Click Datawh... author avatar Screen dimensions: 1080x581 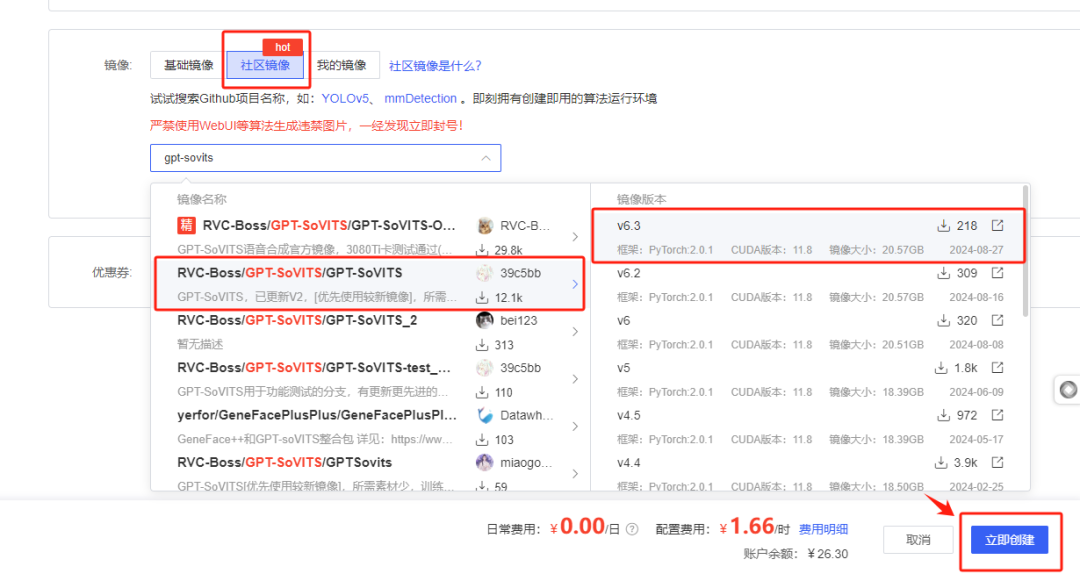(x=485, y=415)
